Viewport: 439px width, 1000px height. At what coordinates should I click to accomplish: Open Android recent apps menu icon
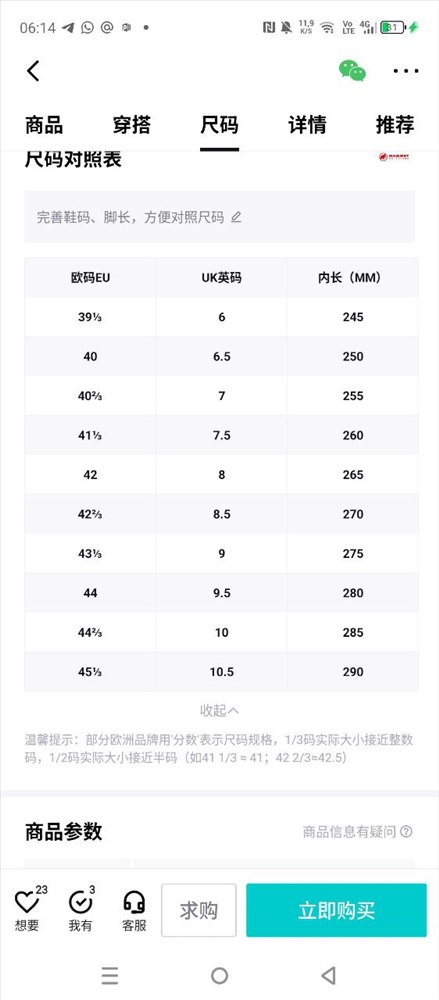point(110,975)
